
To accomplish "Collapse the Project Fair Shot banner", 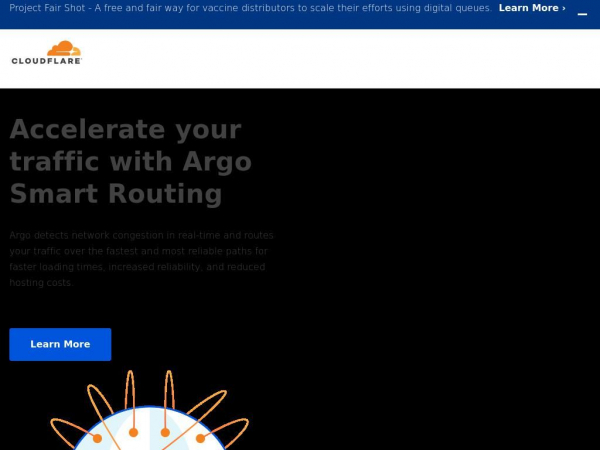I will [x=582, y=14].
